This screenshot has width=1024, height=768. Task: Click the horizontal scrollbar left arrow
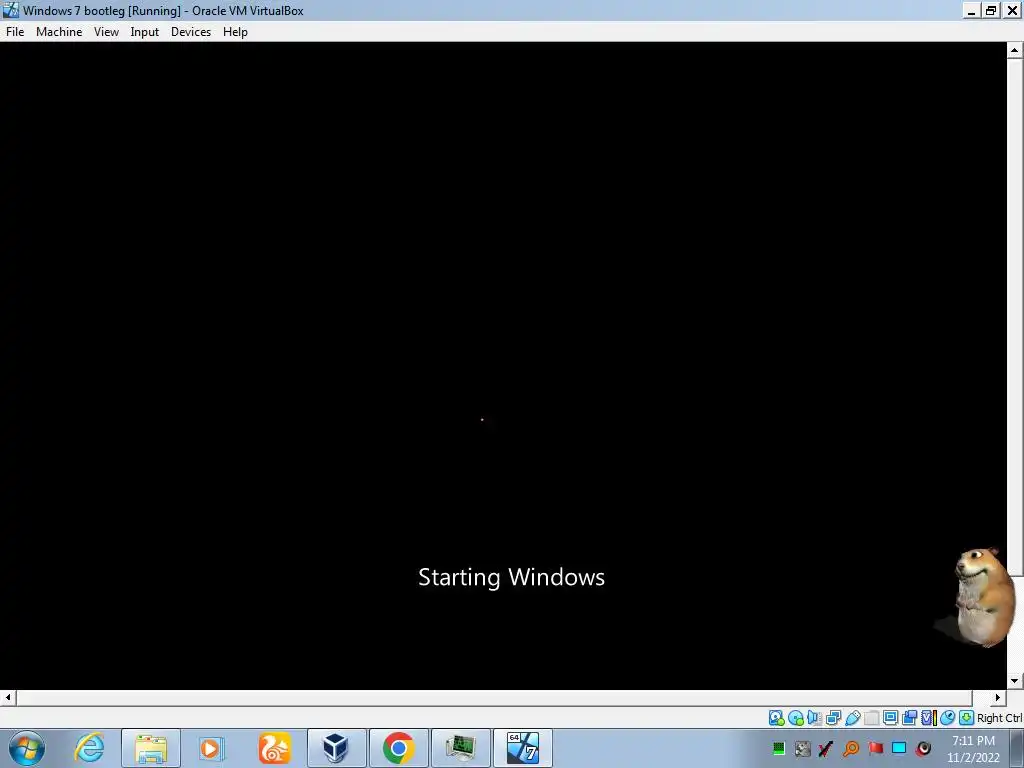coord(8,697)
